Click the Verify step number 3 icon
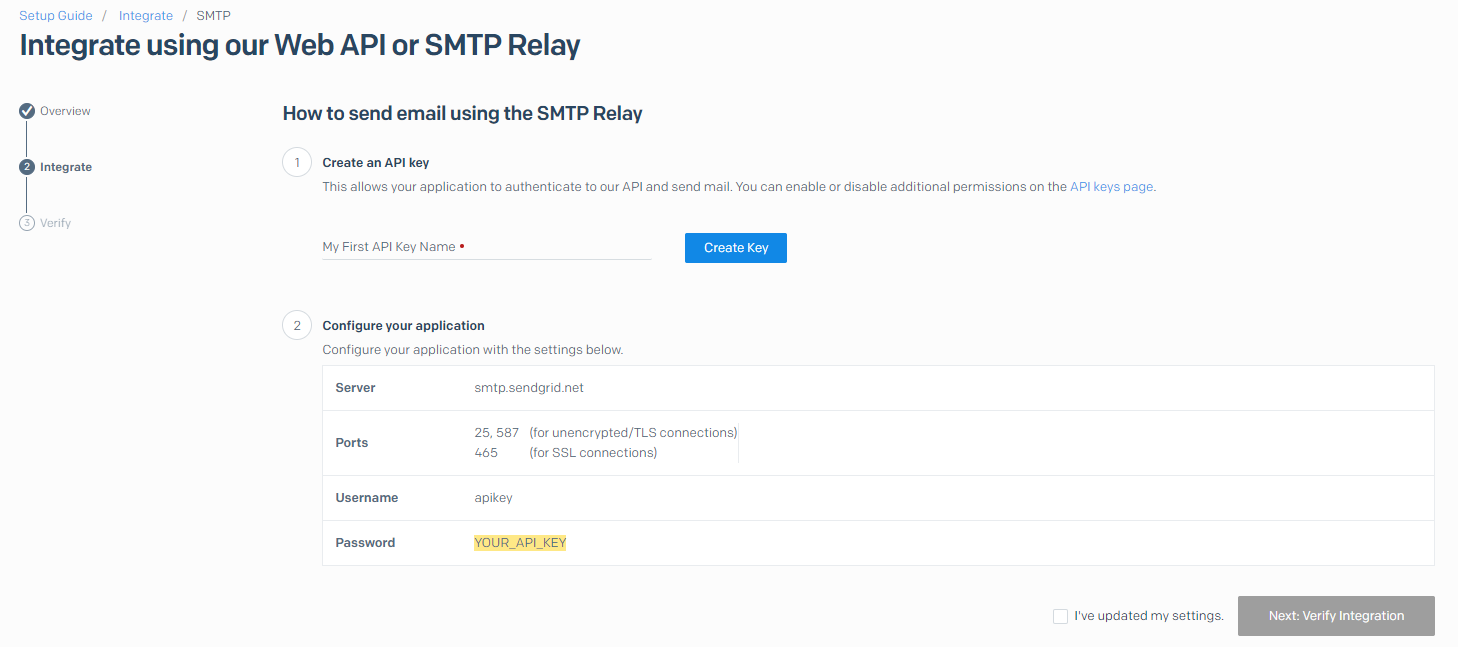1458x647 pixels. pyautogui.click(x=27, y=223)
